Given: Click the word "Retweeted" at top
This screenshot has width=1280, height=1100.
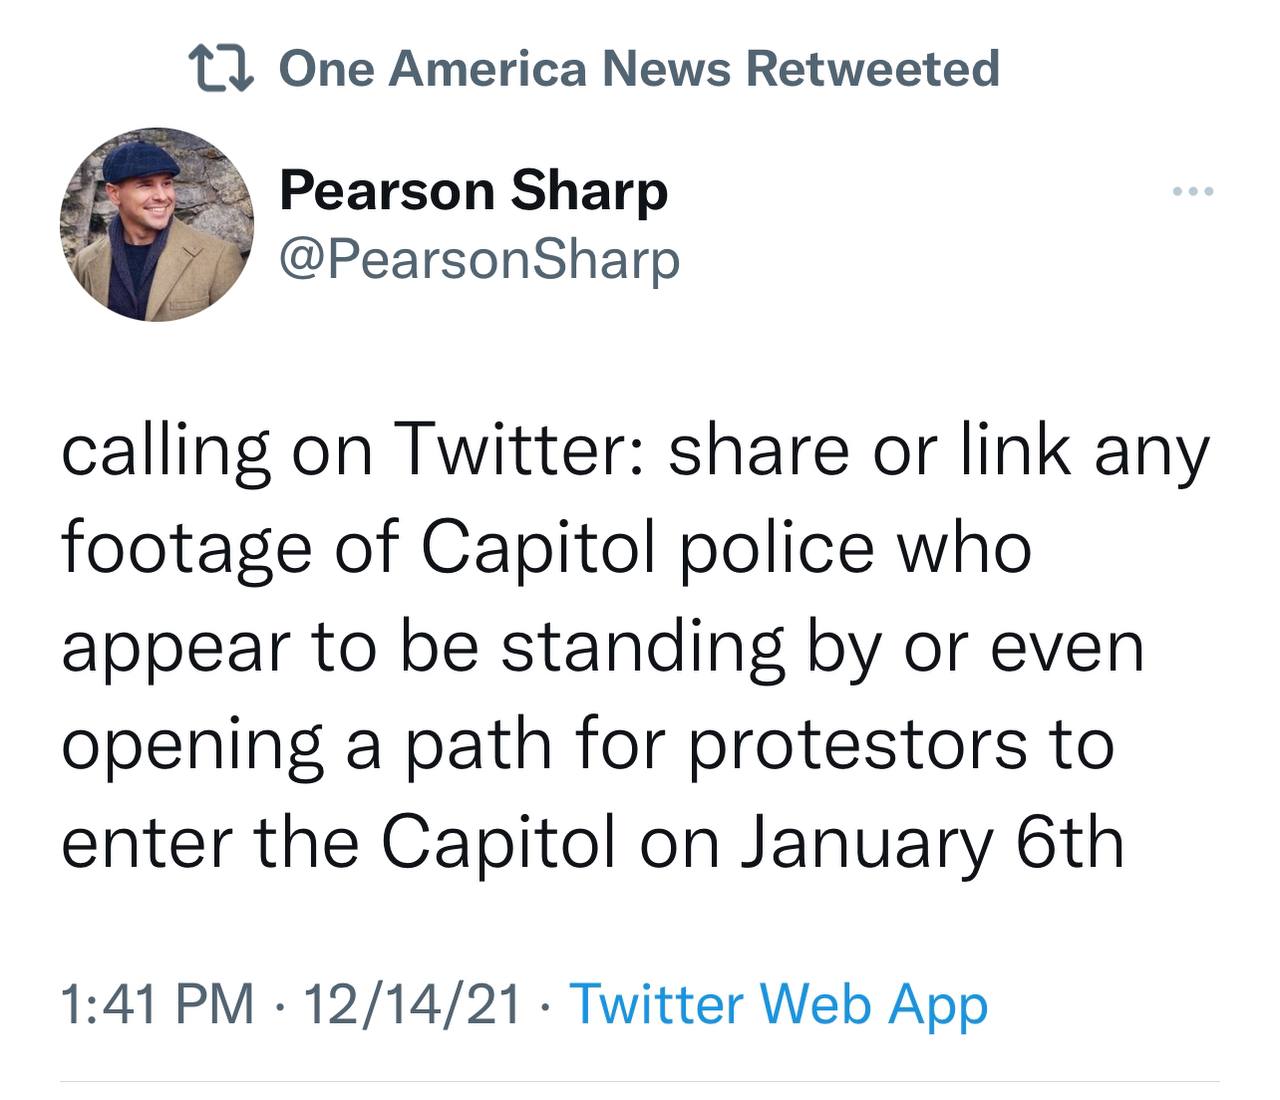Looking at the screenshot, I should click(x=872, y=69).
